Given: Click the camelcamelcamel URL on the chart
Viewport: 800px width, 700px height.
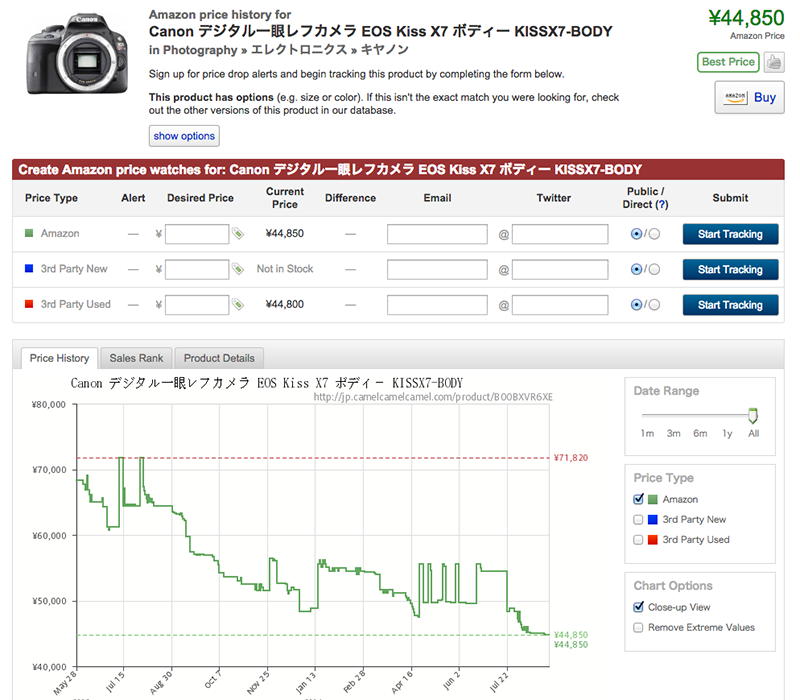Looking at the screenshot, I should coord(433,397).
